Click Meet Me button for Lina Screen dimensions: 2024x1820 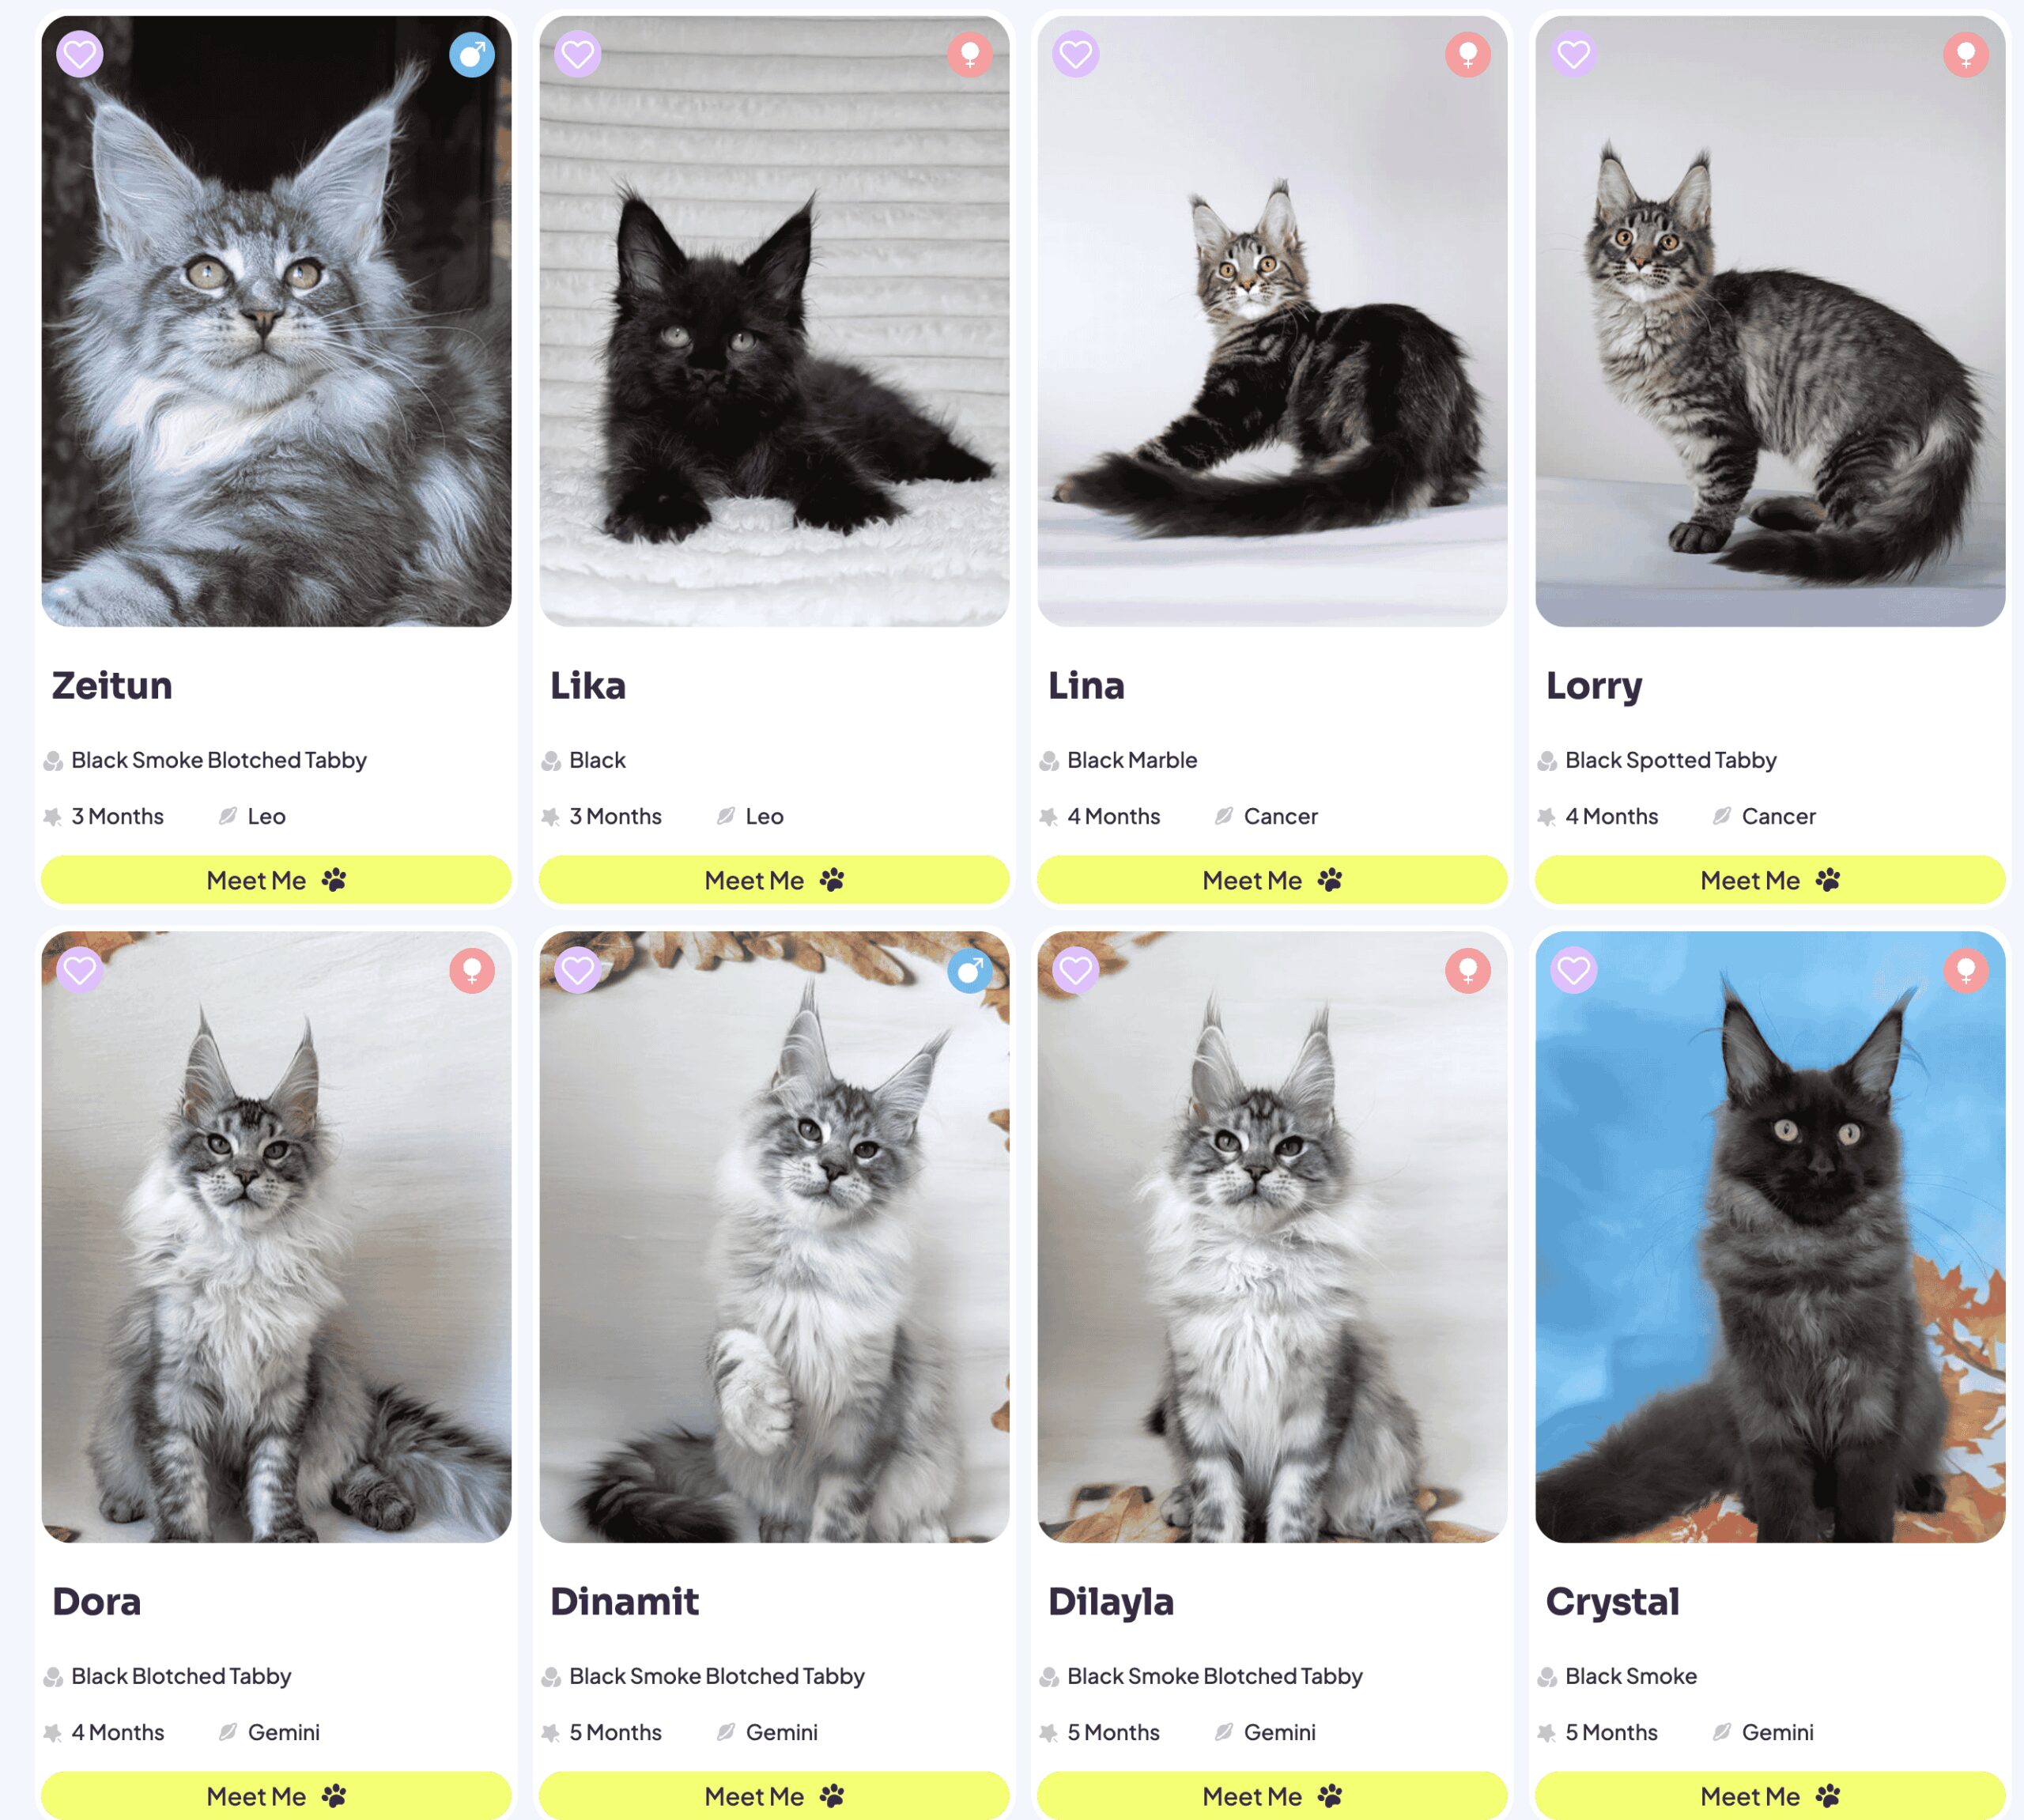coord(1272,880)
